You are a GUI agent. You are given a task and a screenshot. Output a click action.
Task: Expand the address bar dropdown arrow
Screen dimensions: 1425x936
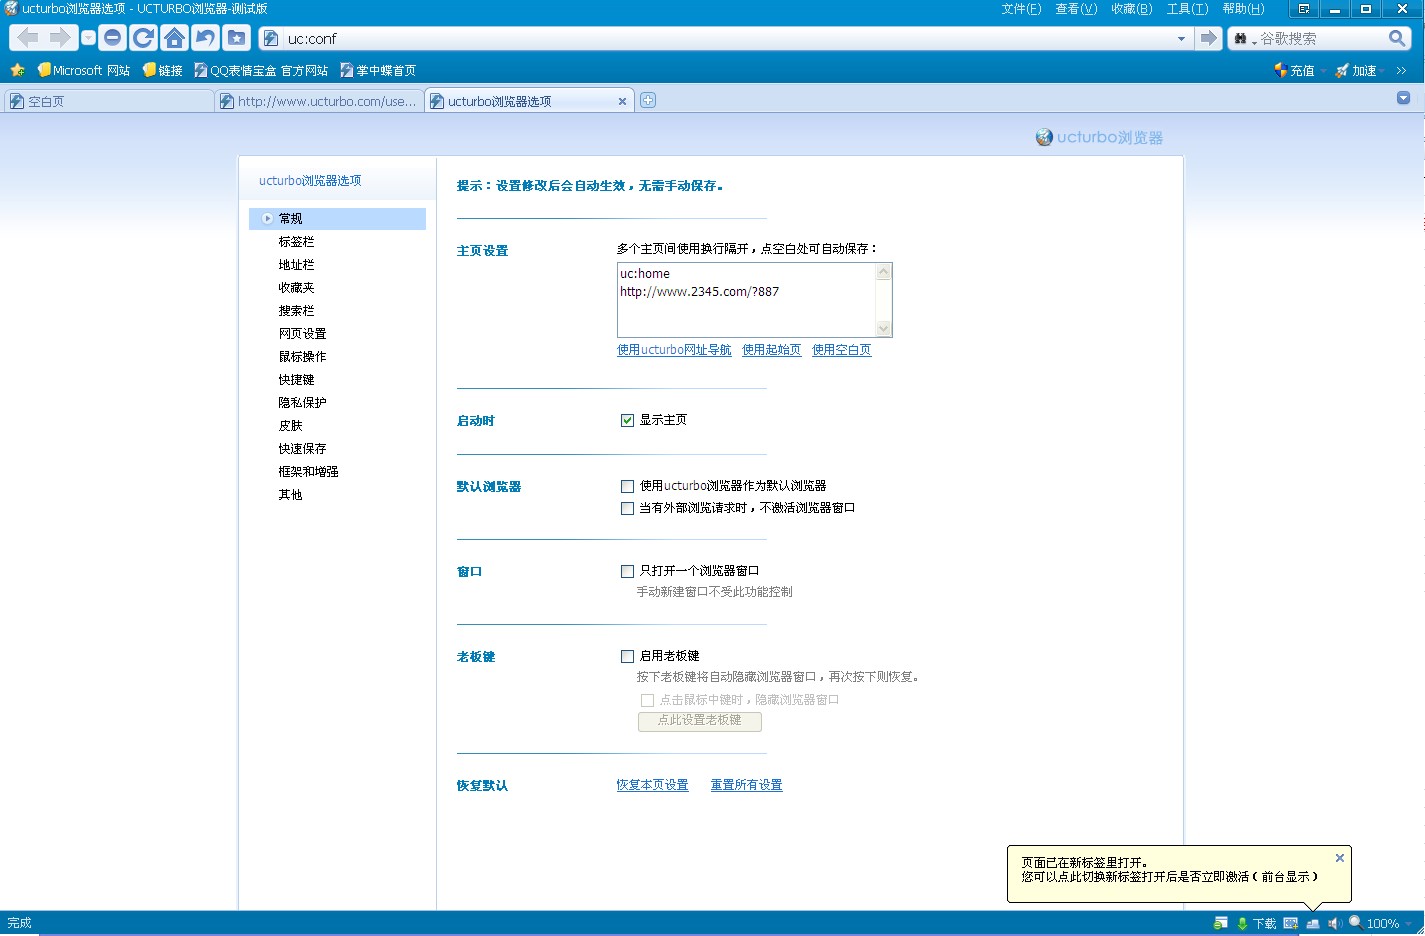pos(1181,38)
